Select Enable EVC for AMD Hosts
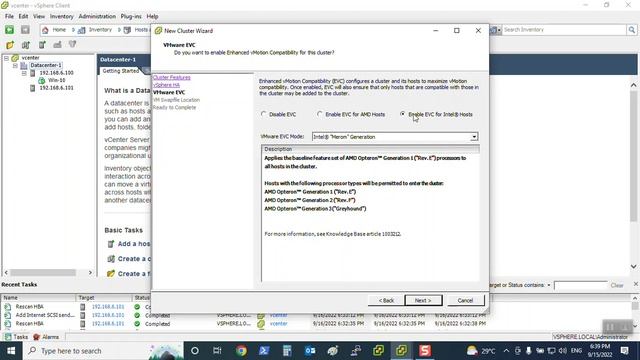This screenshot has height=360, width=640. 320,114
